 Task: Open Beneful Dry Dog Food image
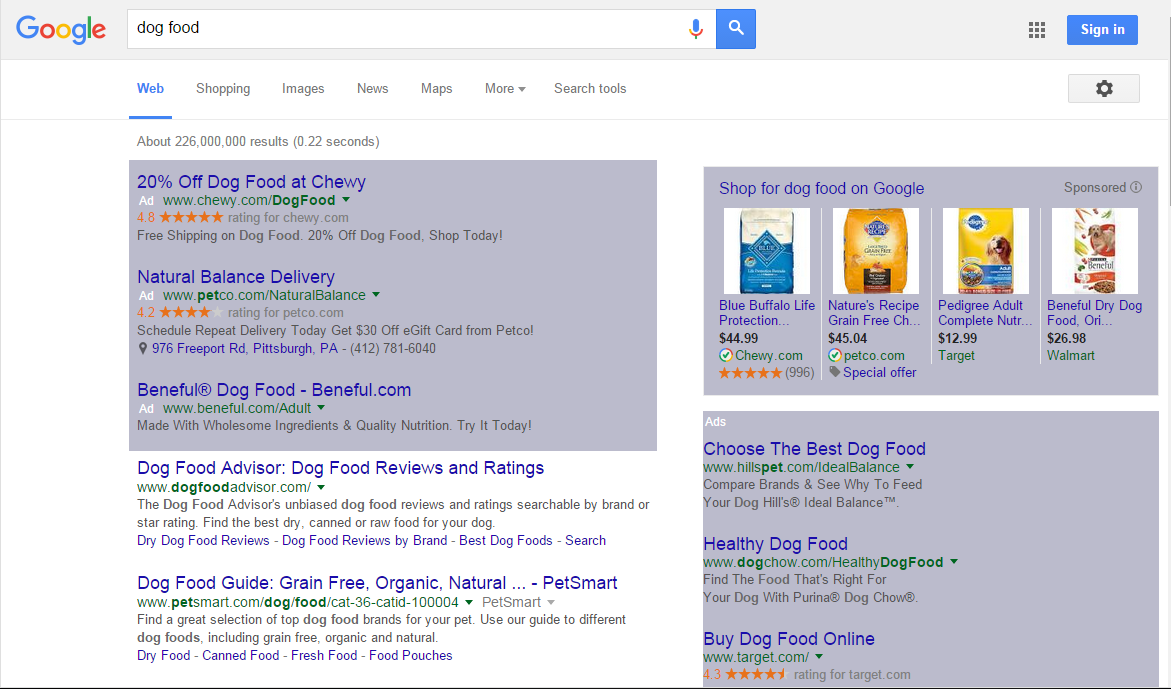pos(1095,251)
